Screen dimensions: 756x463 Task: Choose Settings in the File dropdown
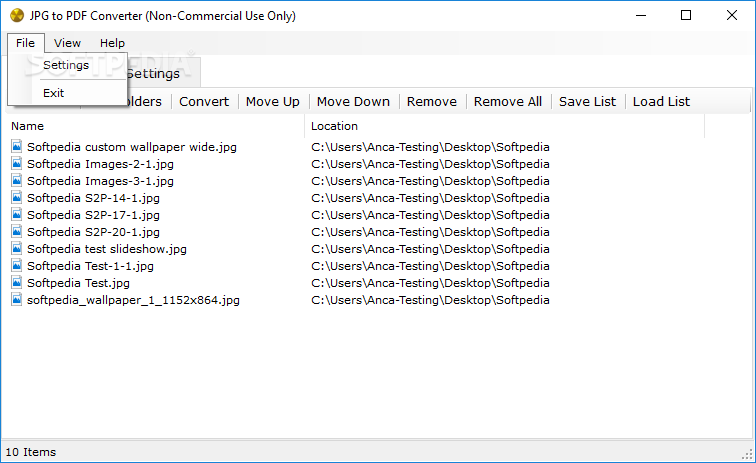(x=66, y=65)
